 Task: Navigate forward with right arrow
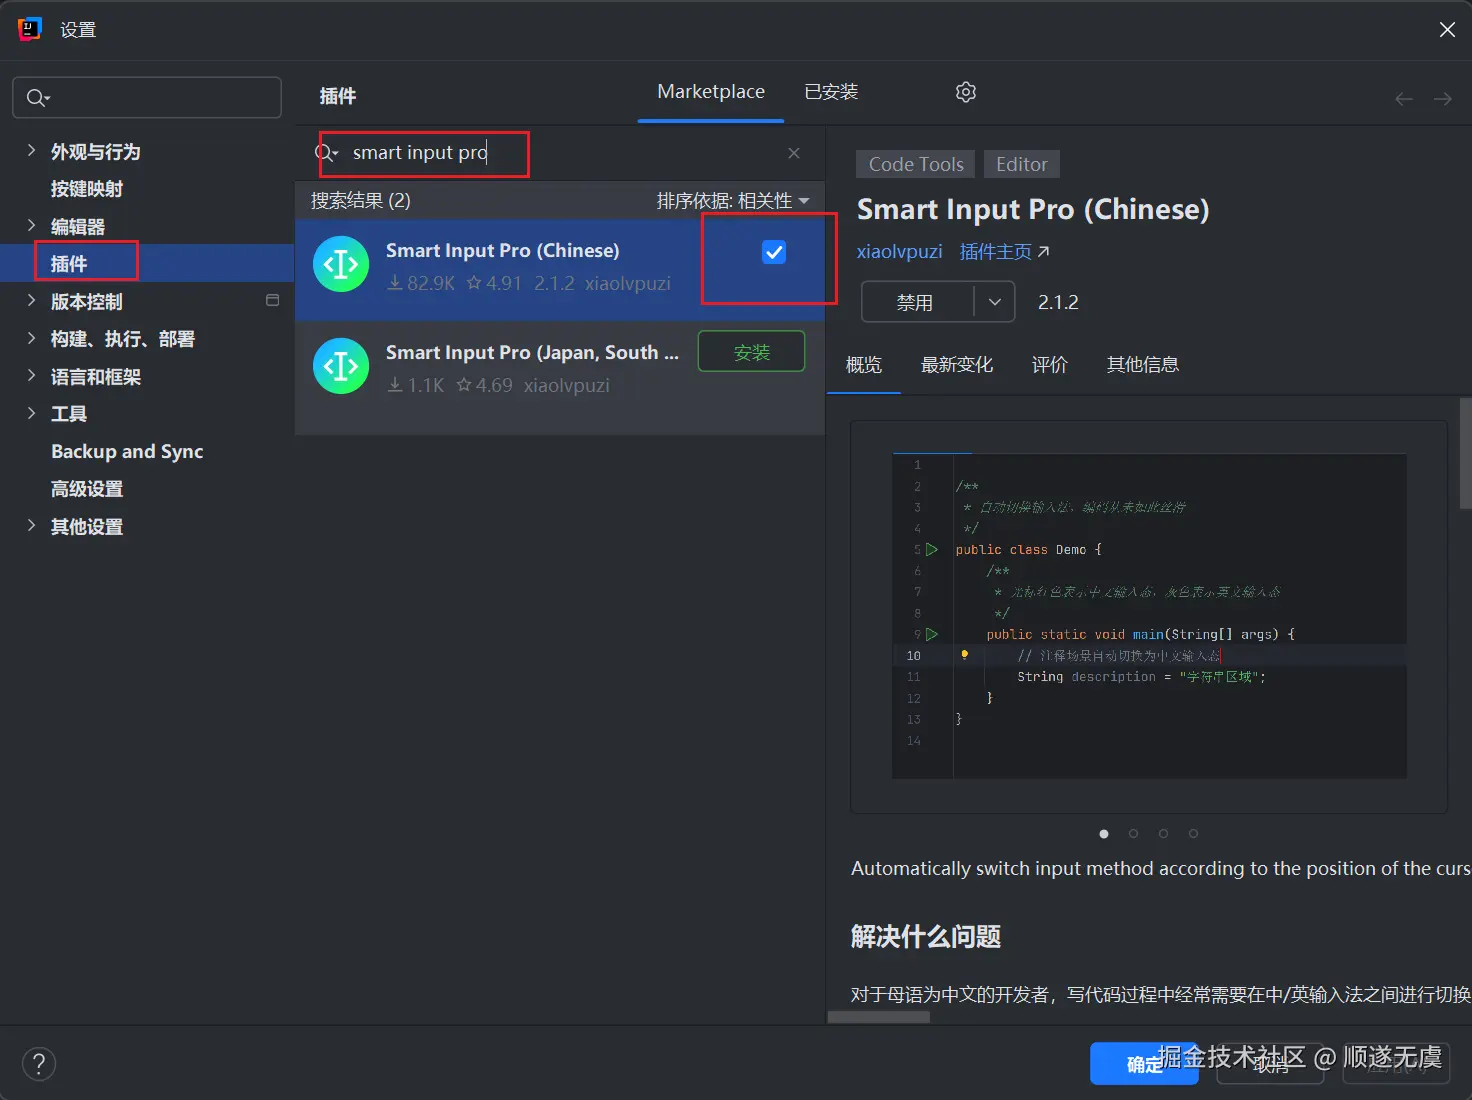click(x=1442, y=98)
